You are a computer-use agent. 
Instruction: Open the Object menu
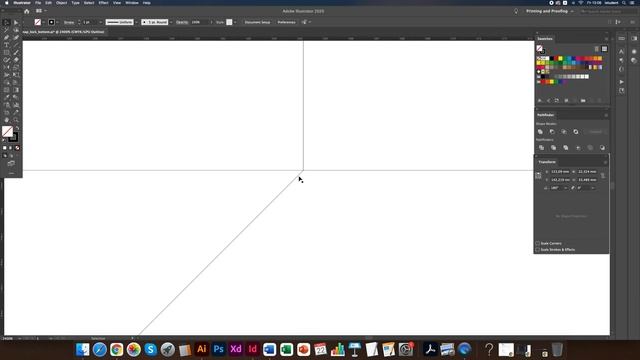click(62, 3)
